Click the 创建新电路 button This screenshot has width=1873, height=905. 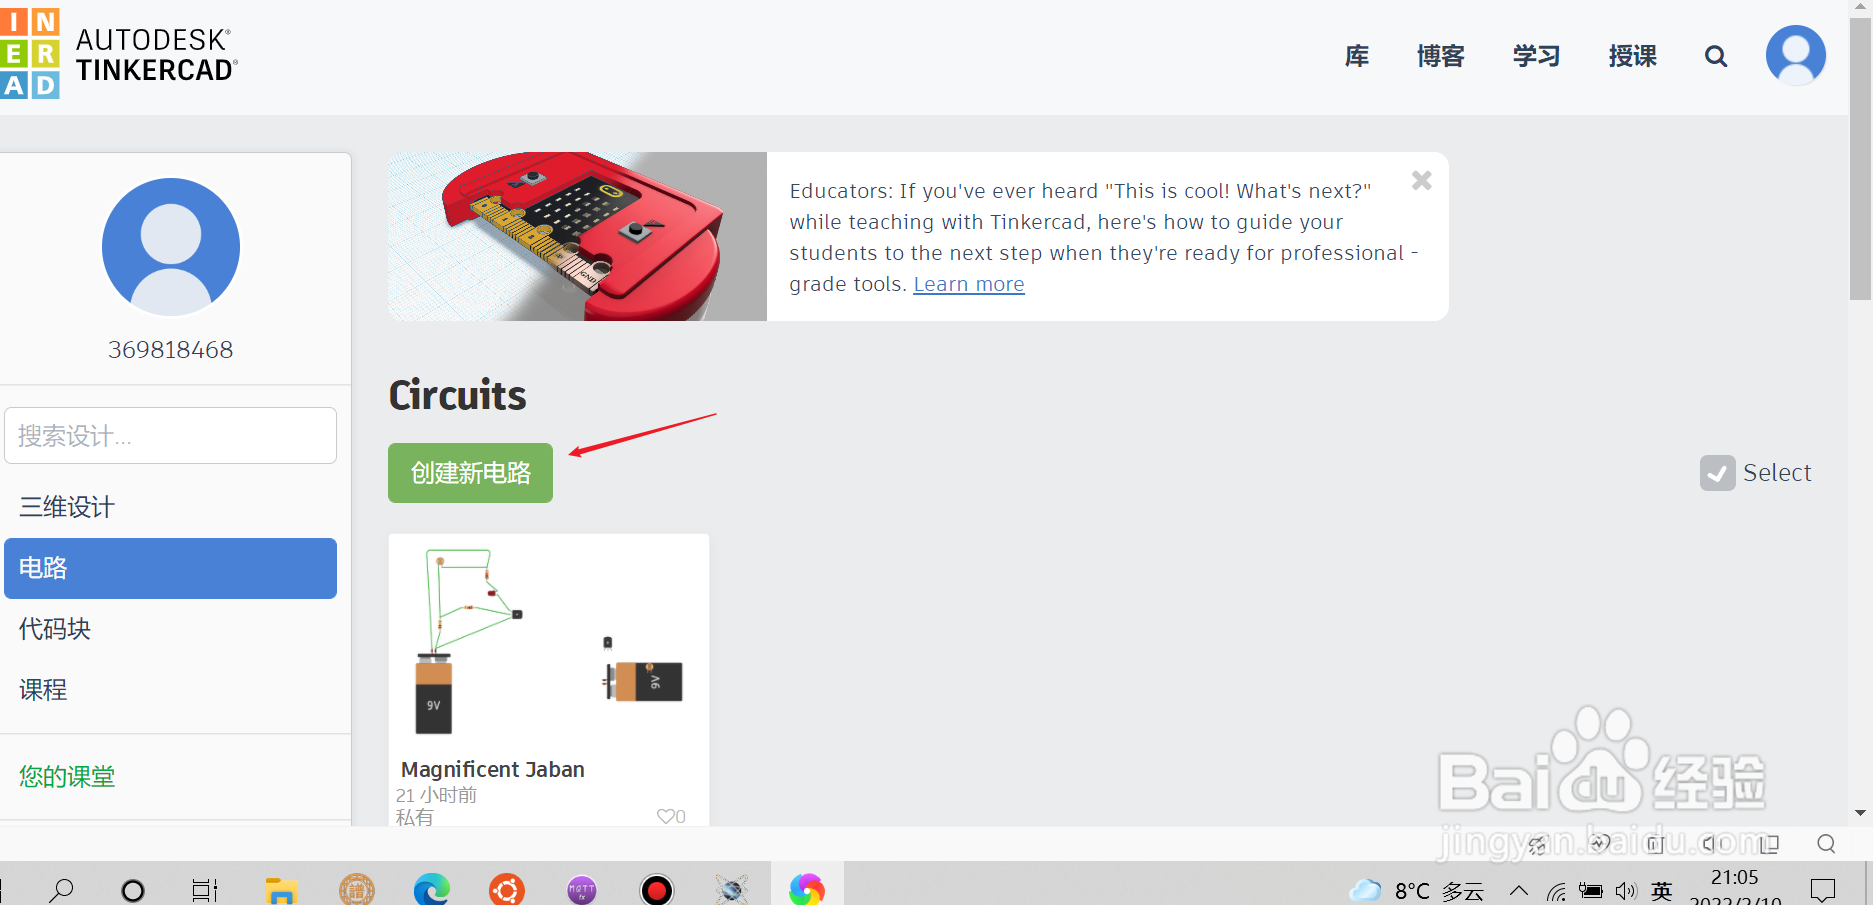pyautogui.click(x=470, y=473)
